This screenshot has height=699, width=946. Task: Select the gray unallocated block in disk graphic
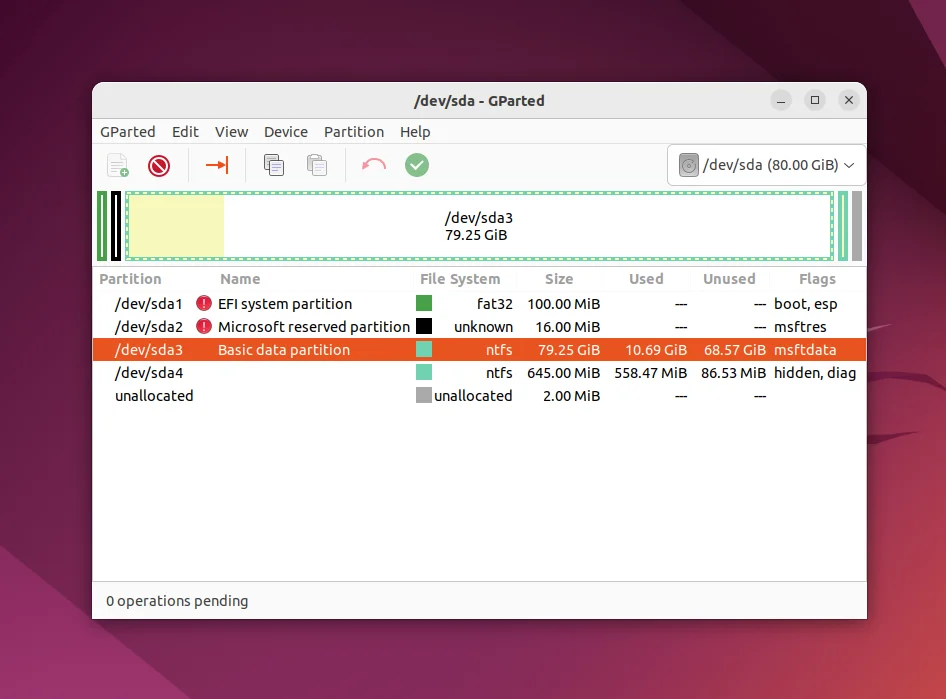[x=857, y=226]
